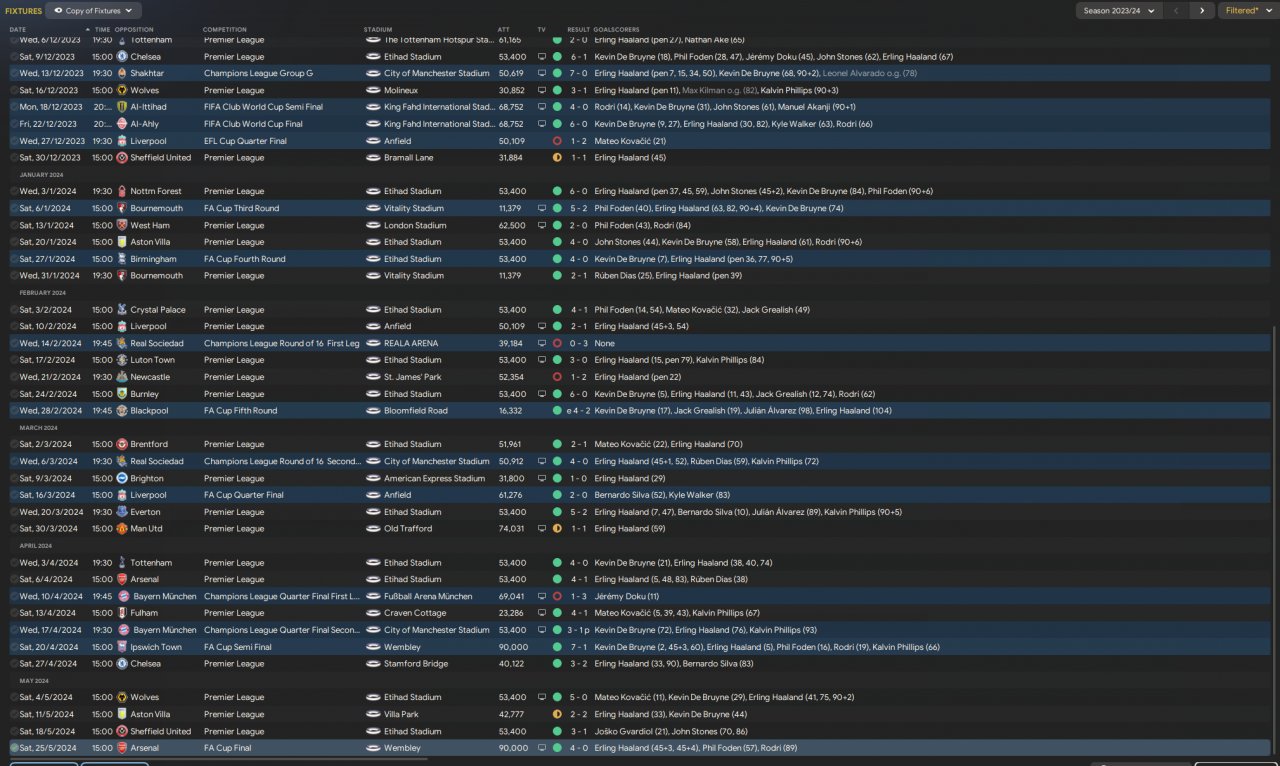Select the row checkbox for Wed, 3/1/2024
This screenshot has width=1280, height=766.
pyautogui.click(x=14, y=191)
